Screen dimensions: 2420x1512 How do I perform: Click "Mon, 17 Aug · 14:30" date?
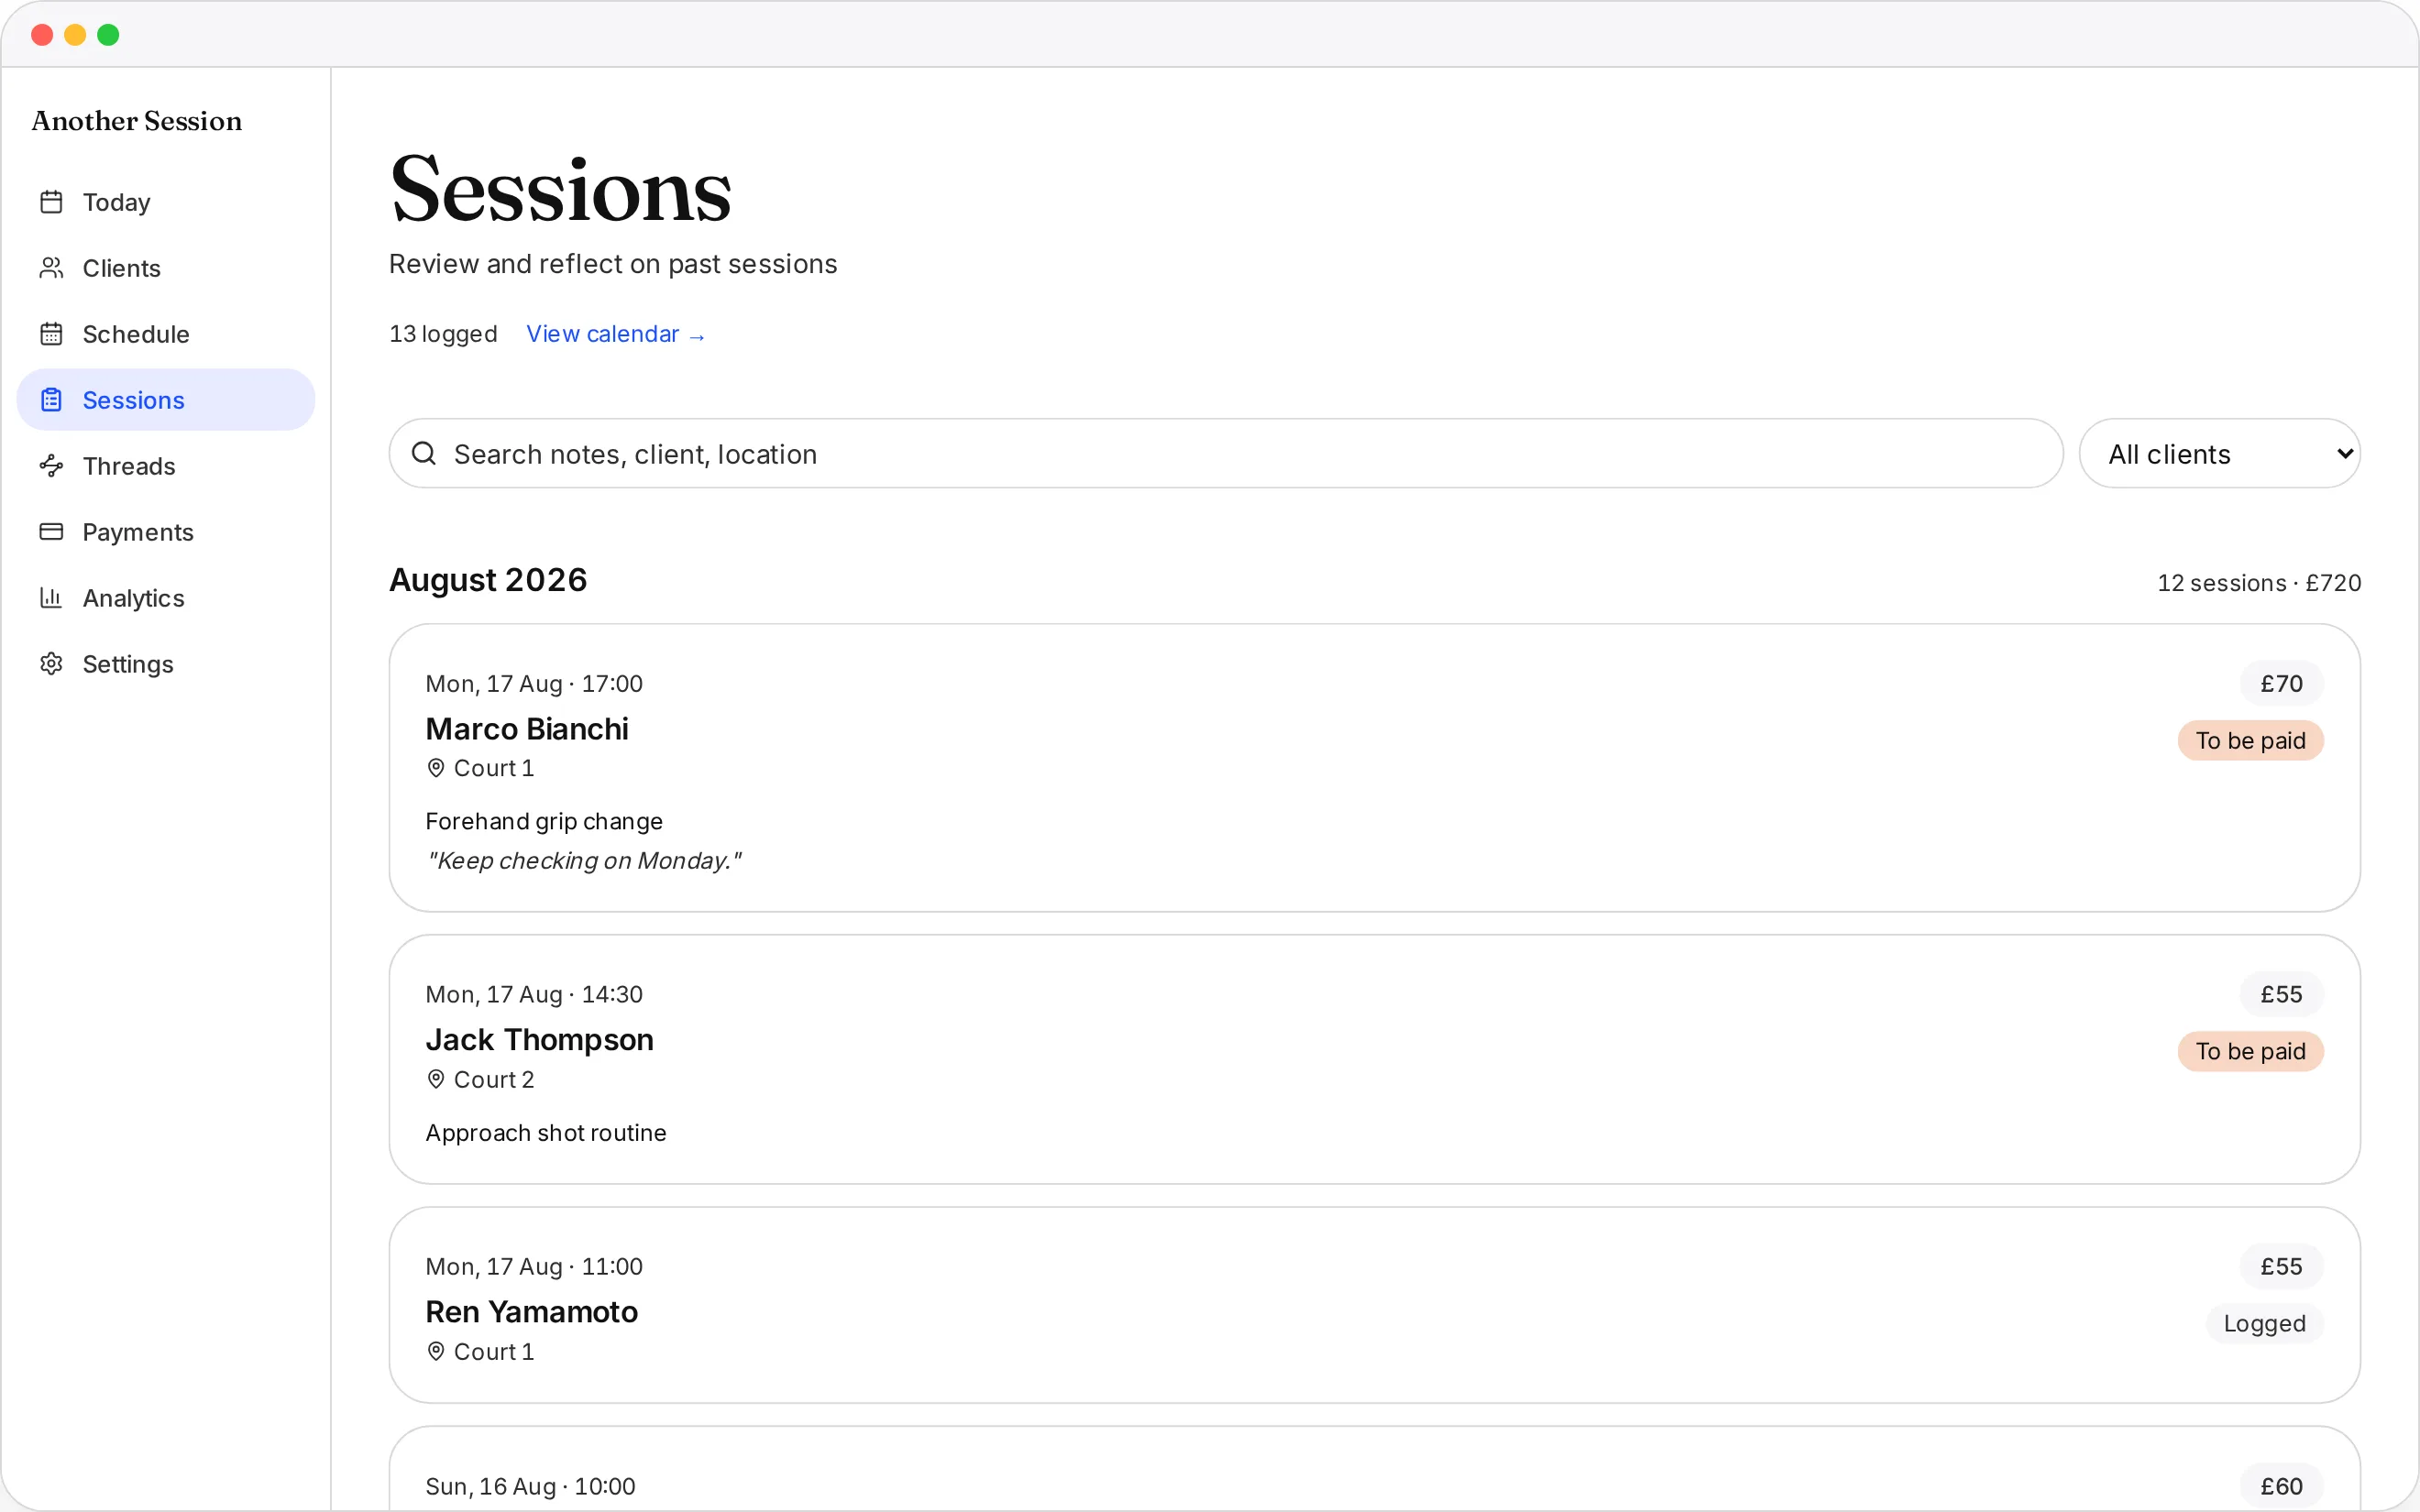click(534, 995)
